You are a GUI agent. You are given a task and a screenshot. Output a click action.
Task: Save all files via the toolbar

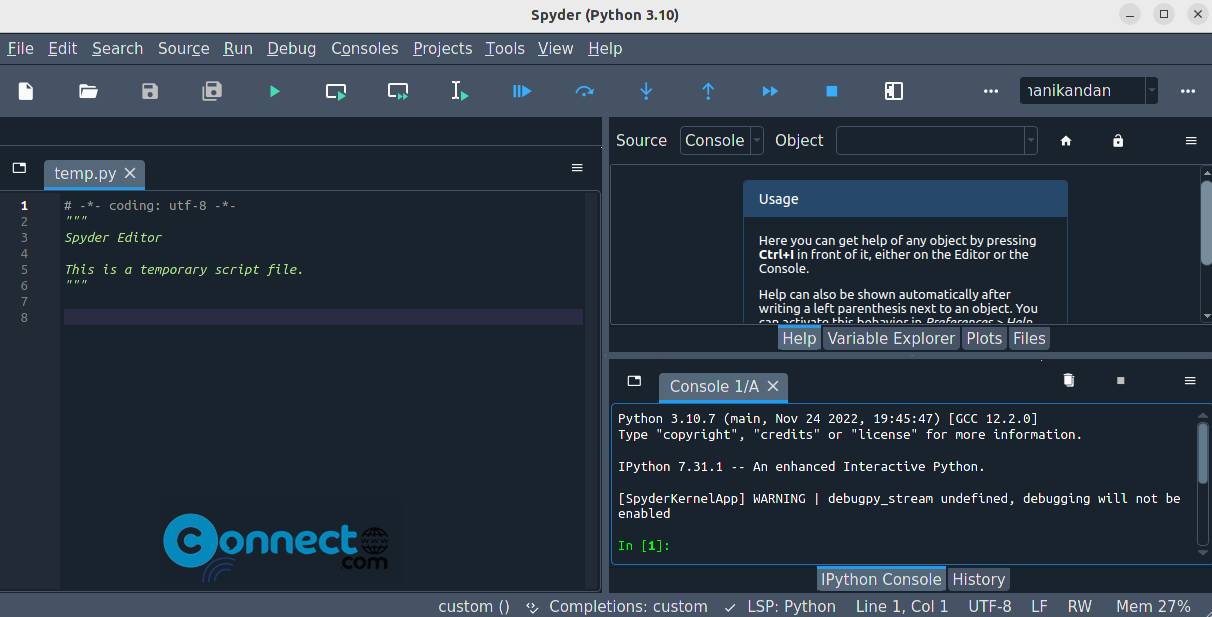tap(212, 91)
